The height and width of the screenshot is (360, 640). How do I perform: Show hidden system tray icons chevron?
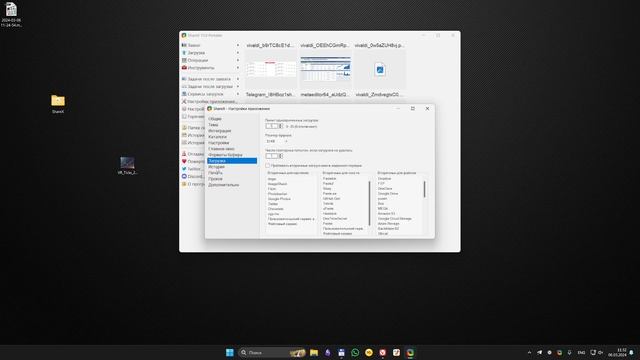click(x=529, y=353)
